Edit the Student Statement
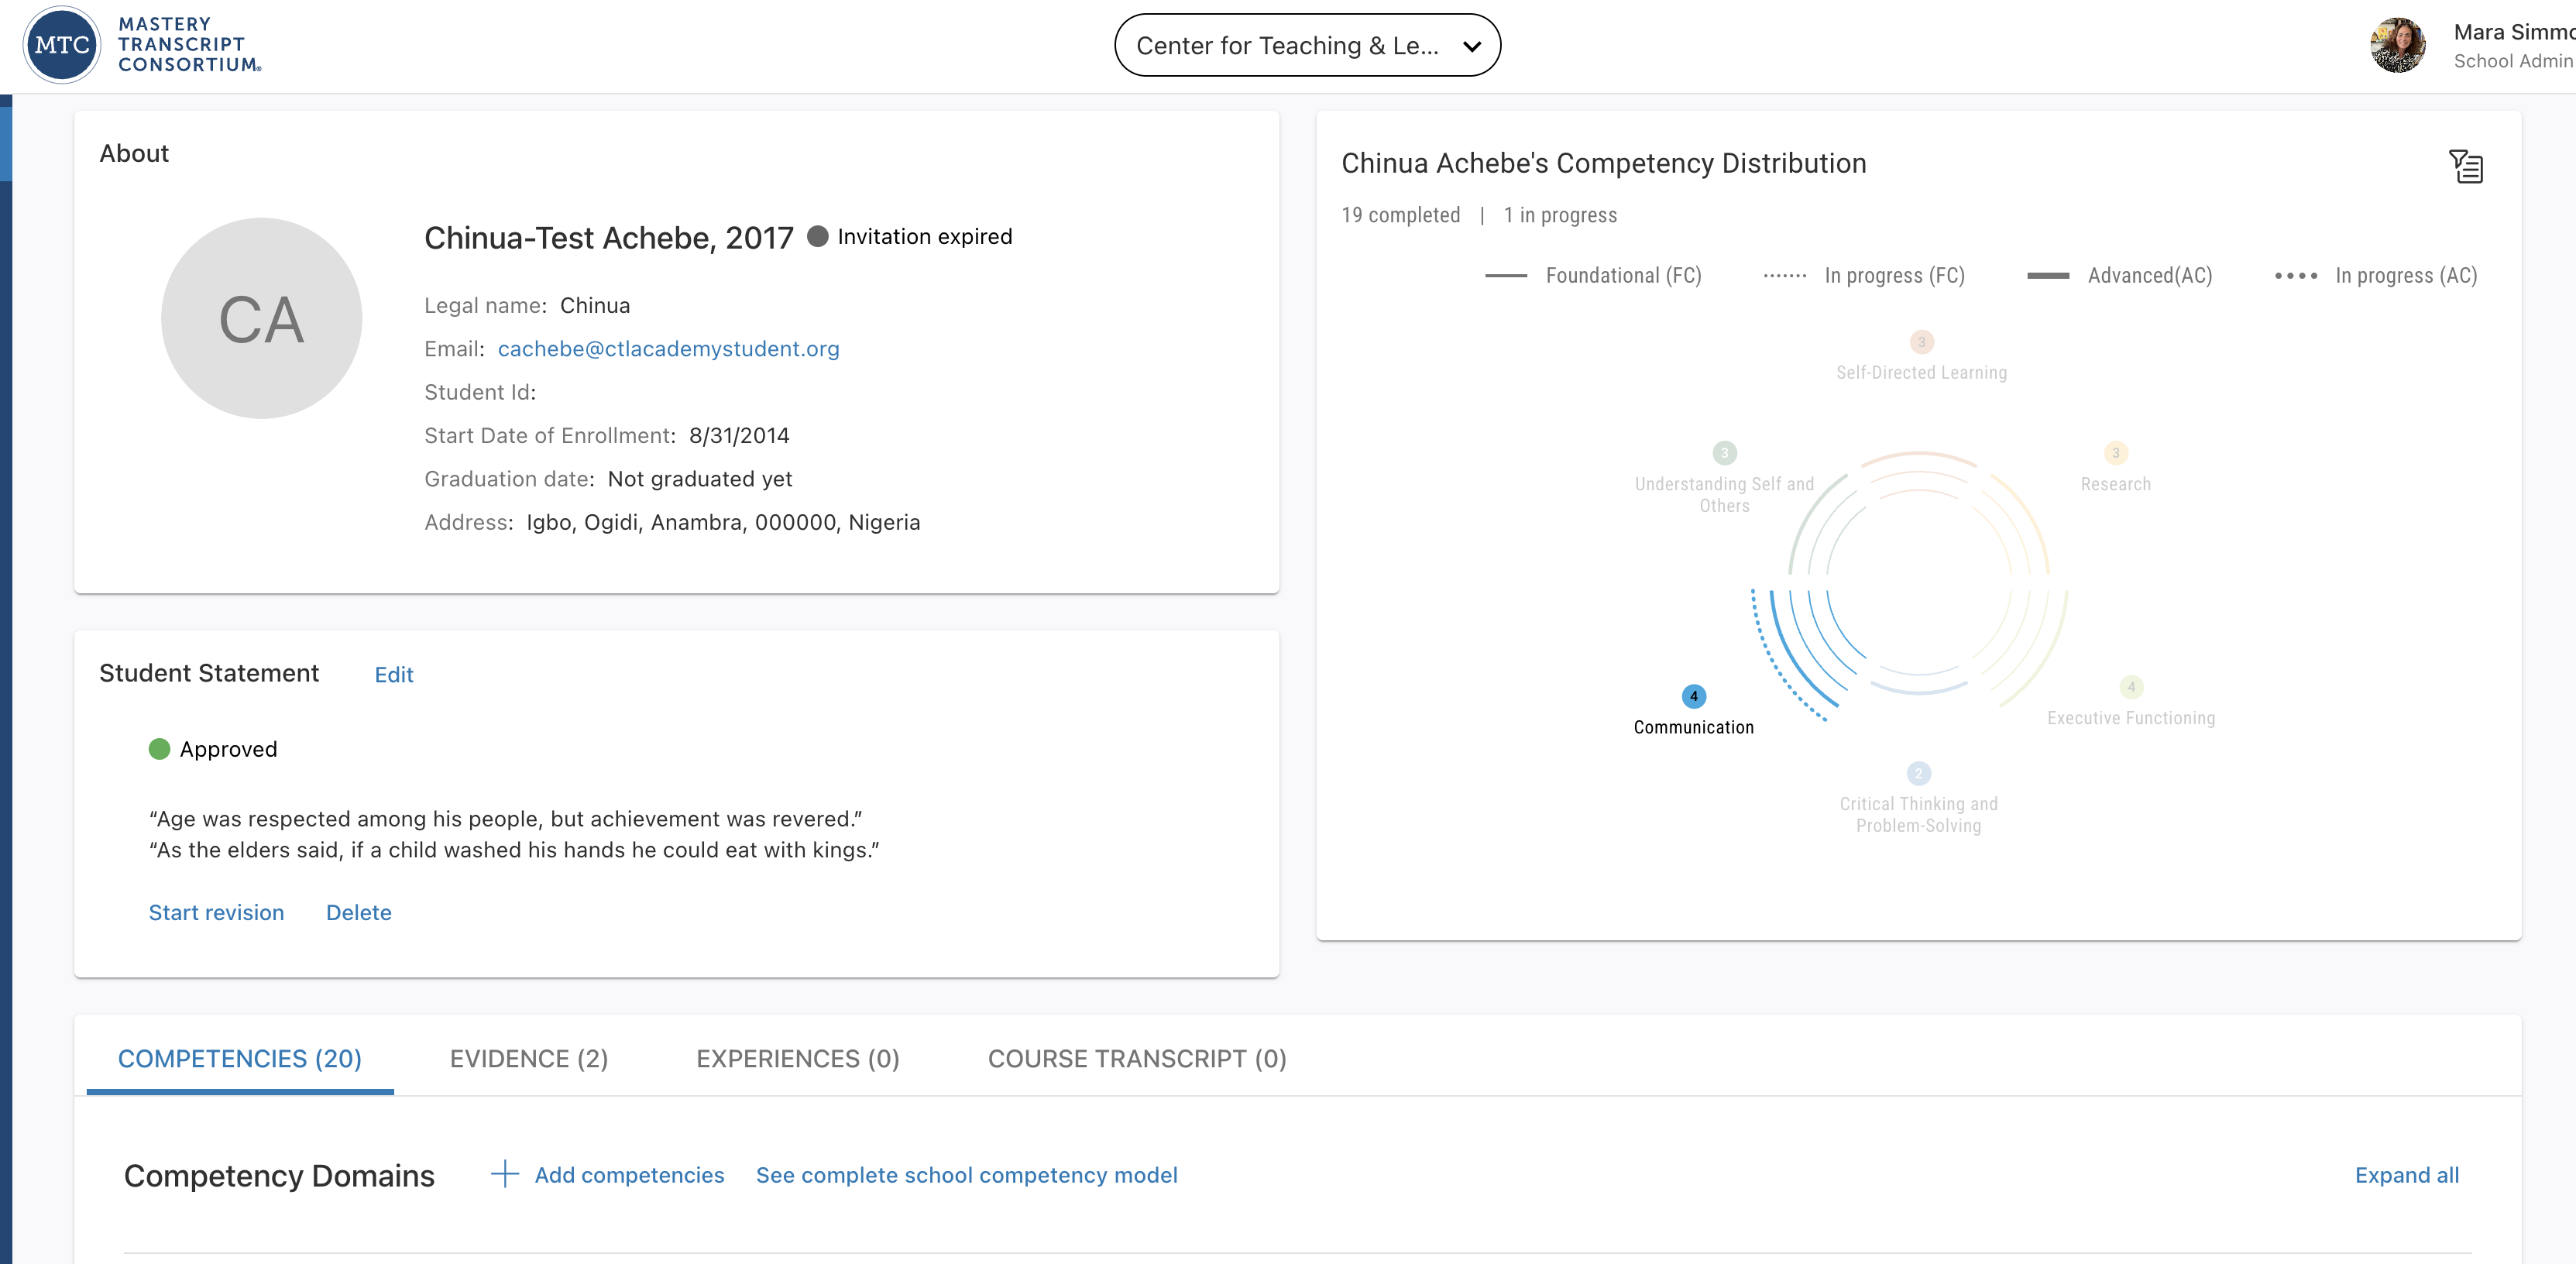Viewport: 2576px width, 1264px height. (393, 675)
